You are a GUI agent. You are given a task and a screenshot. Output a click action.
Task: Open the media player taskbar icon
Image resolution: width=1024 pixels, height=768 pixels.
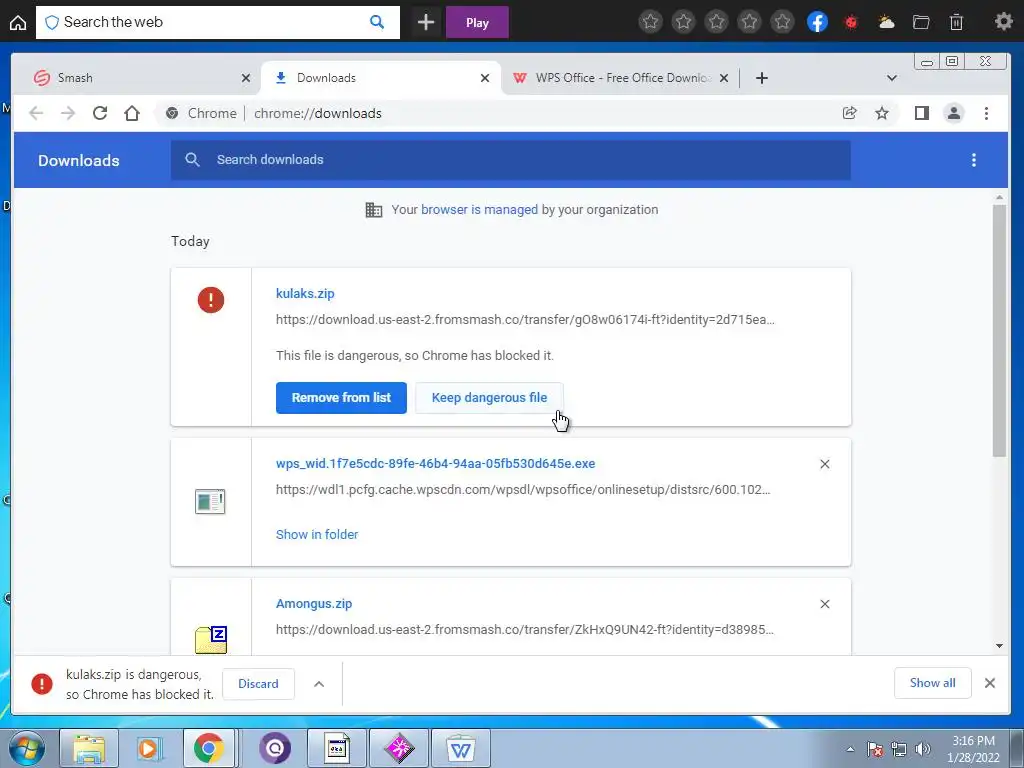(x=148, y=748)
